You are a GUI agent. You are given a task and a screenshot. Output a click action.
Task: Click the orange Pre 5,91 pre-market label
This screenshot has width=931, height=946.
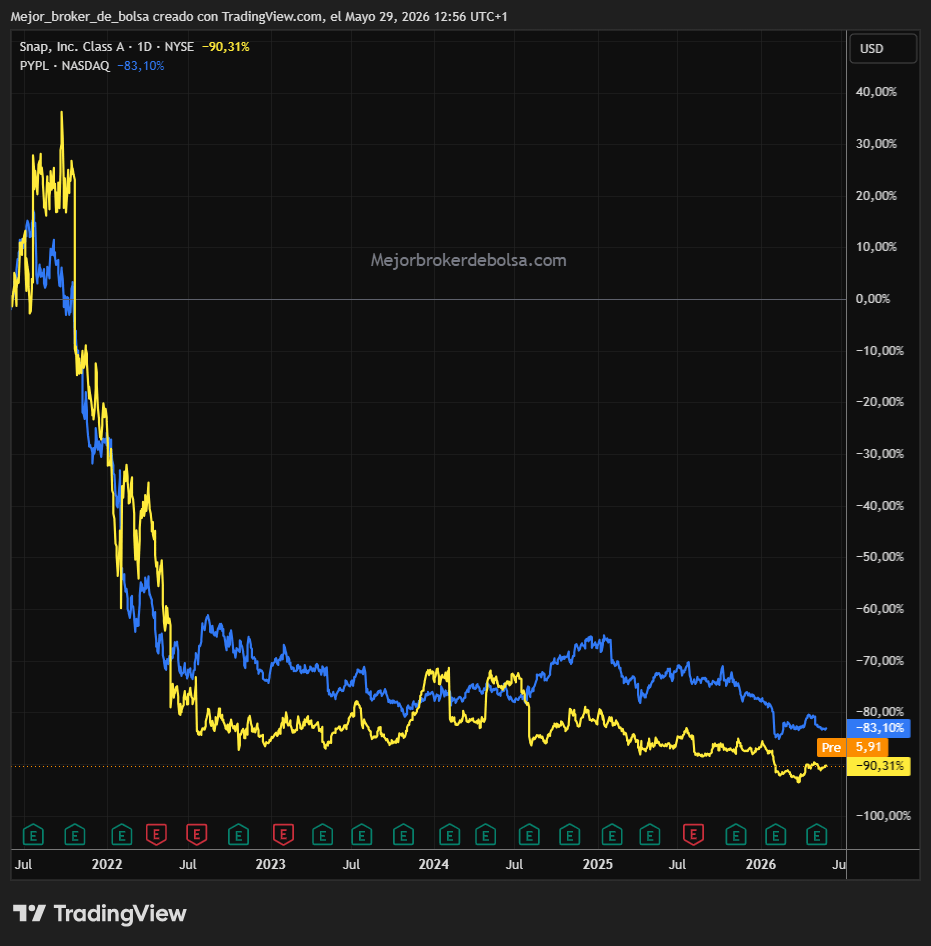tap(852, 748)
